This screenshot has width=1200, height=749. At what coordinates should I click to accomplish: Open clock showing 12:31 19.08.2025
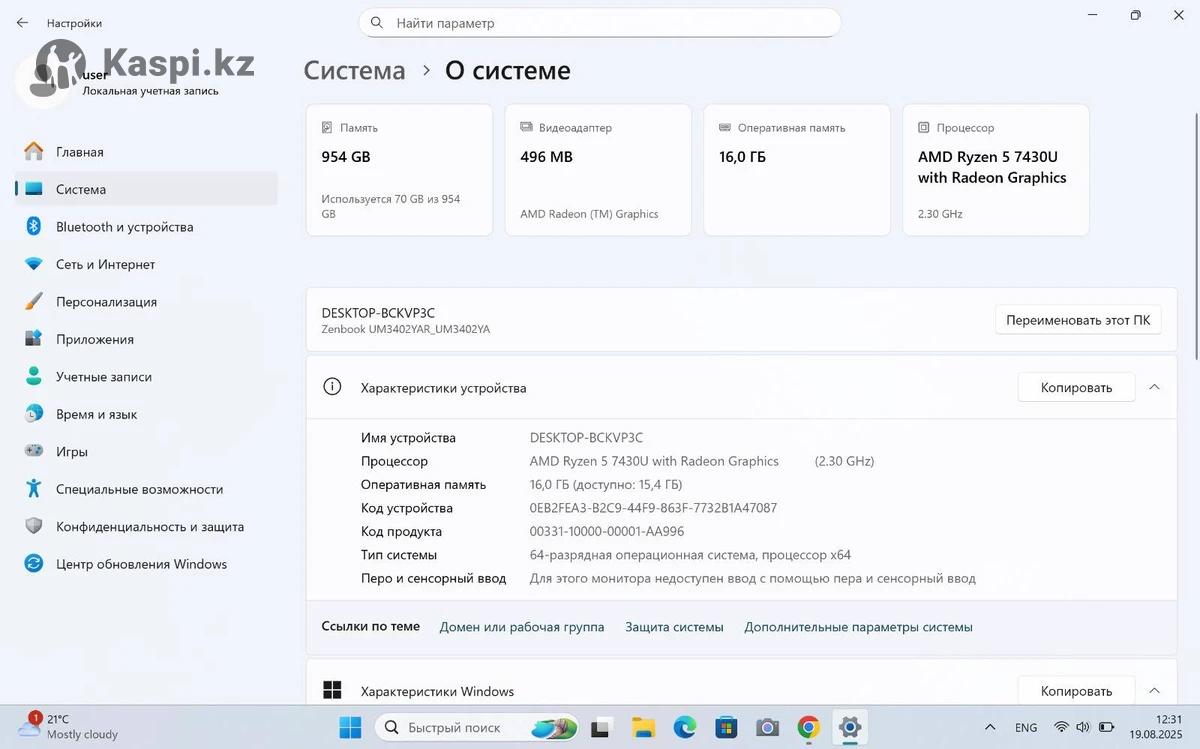click(x=1156, y=727)
